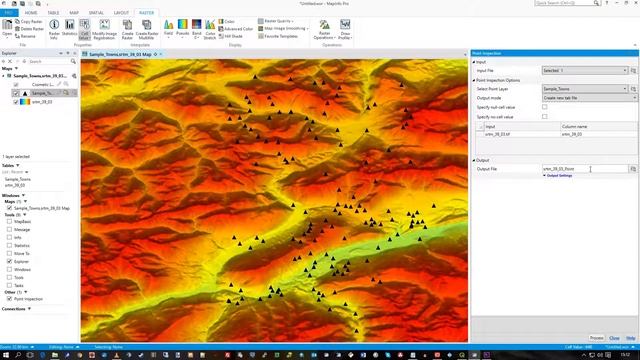
Task: Click the srtm_39_03 color ramp swatch
Action: (x=25, y=102)
